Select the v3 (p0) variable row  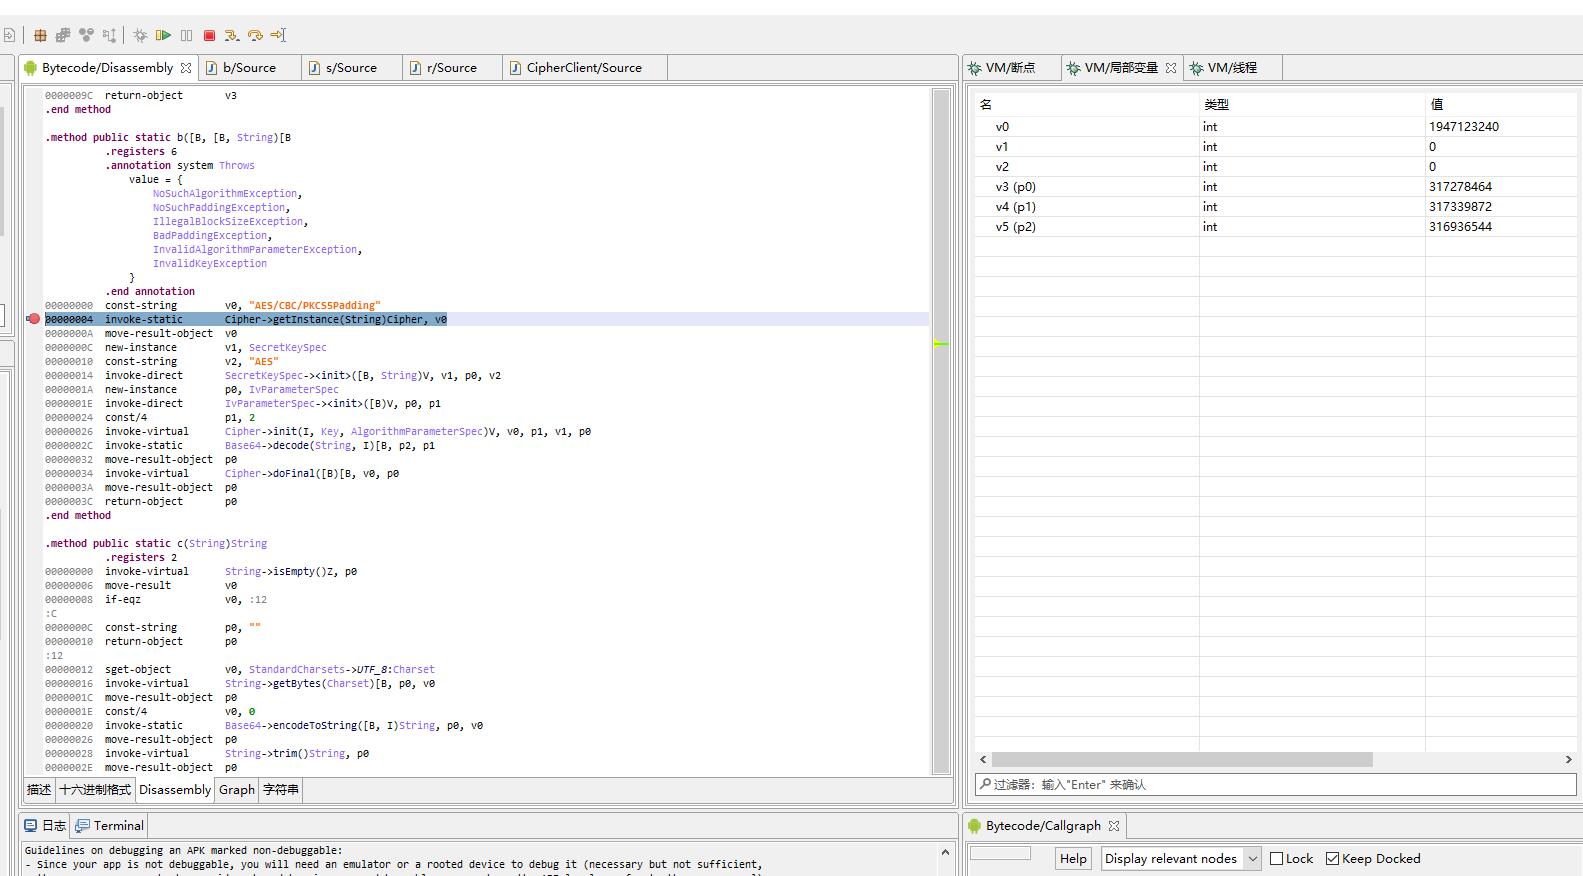click(1276, 187)
